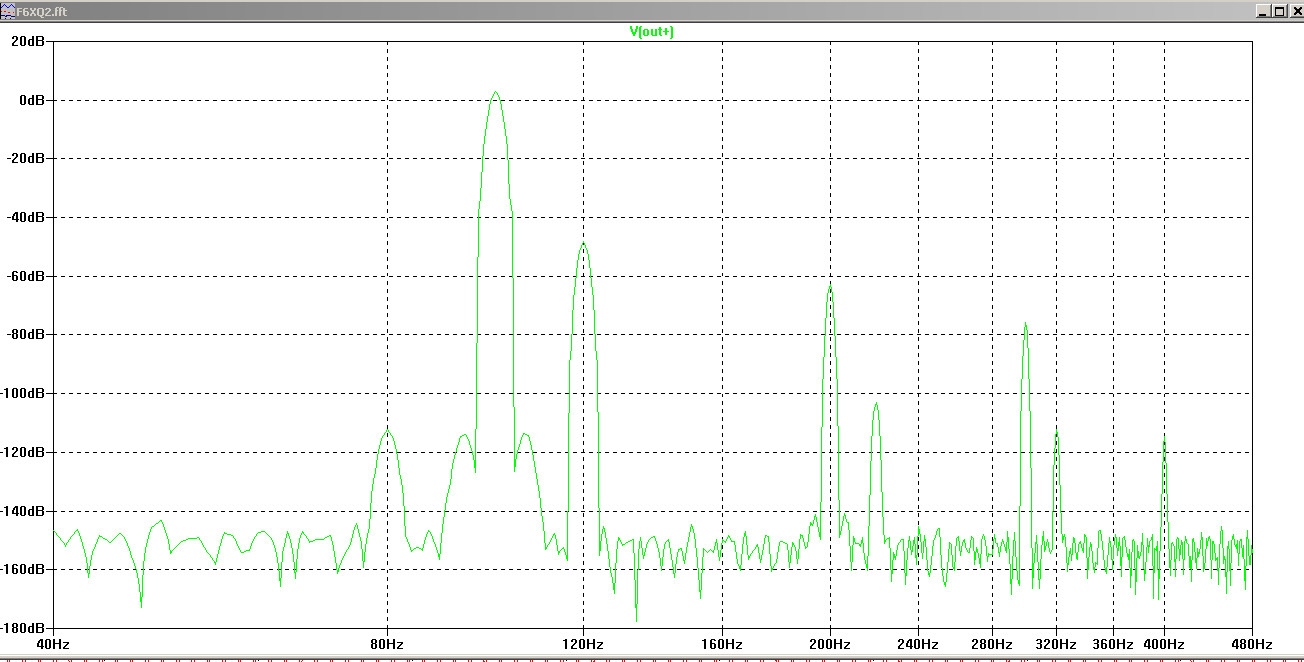Click the -20dB vertical axis label
This screenshot has width=1304, height=662.
(x=26, y=159)
